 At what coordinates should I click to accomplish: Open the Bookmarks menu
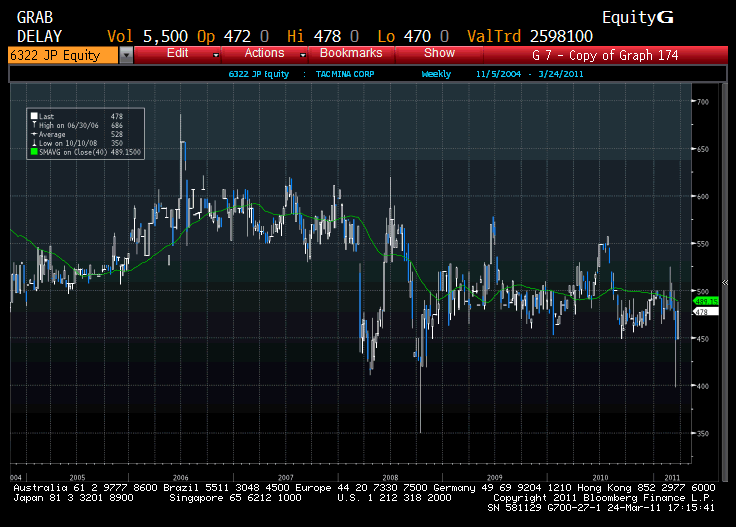(x=351, y=53)
